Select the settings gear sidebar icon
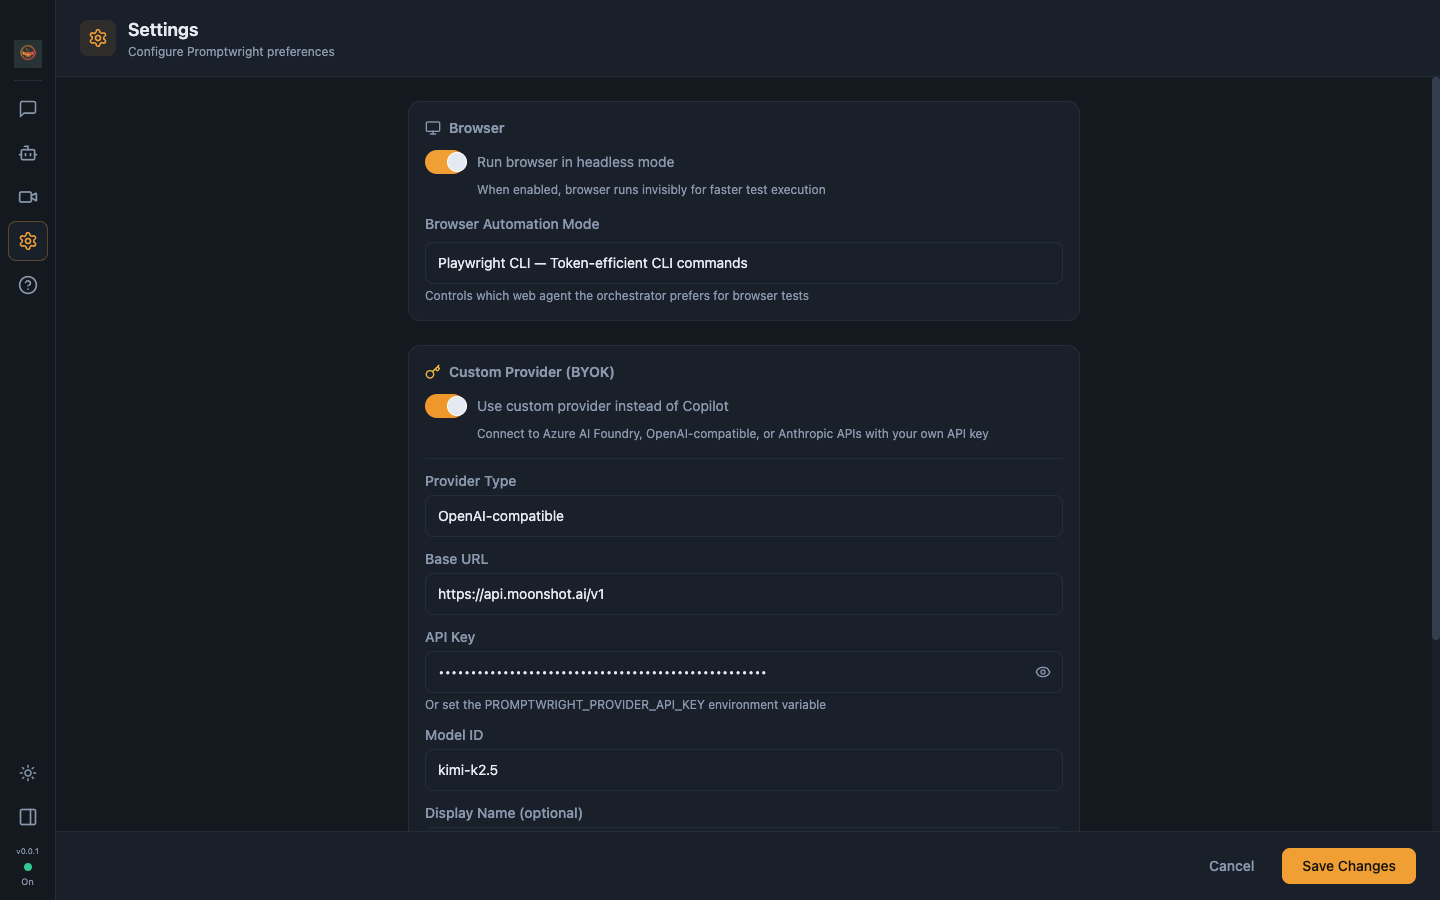Viewport: 1440px width, 900px height. pyautogui.click(x=28, y=241)
